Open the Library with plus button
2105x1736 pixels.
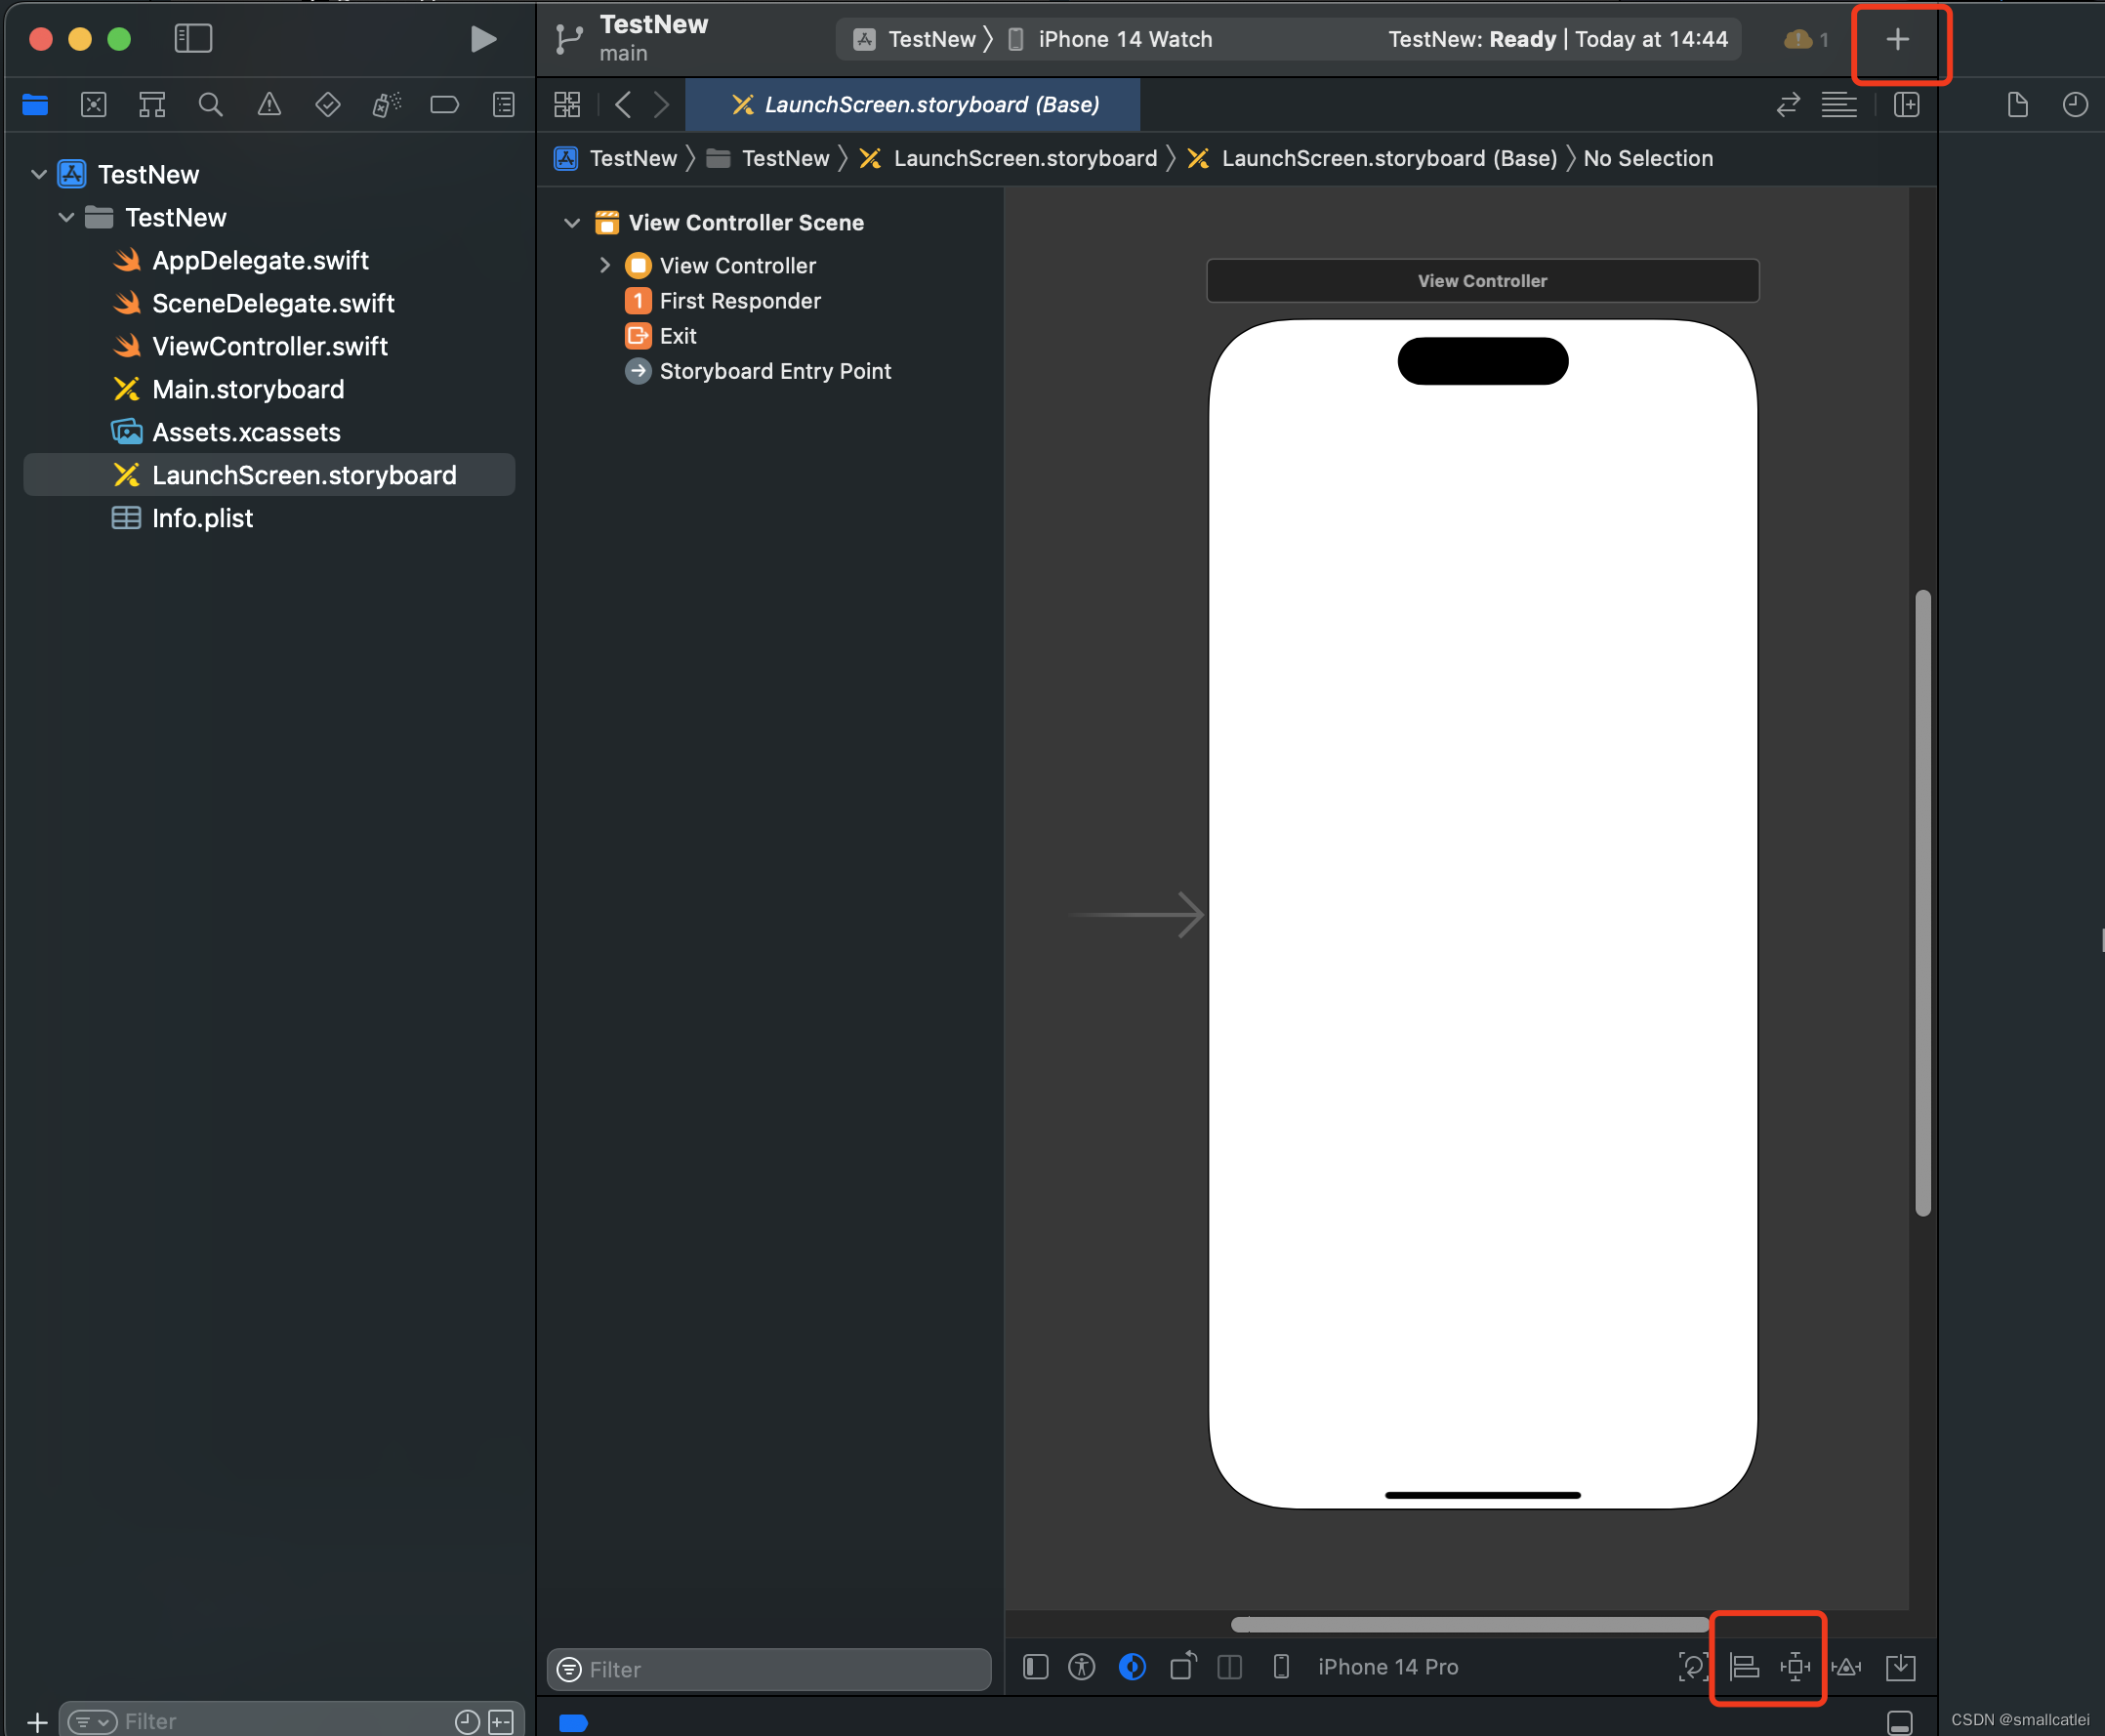click(x=1897, y=40)
